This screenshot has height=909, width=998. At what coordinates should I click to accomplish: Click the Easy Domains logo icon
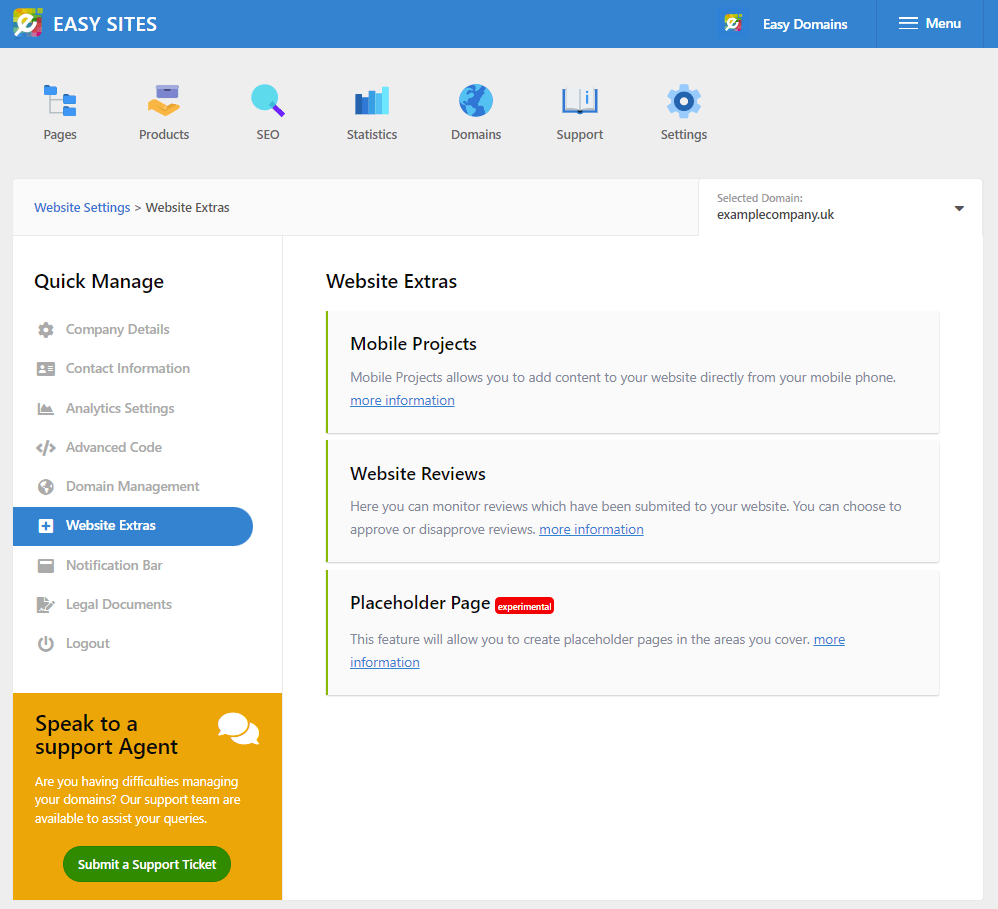(x=733, y=24)
